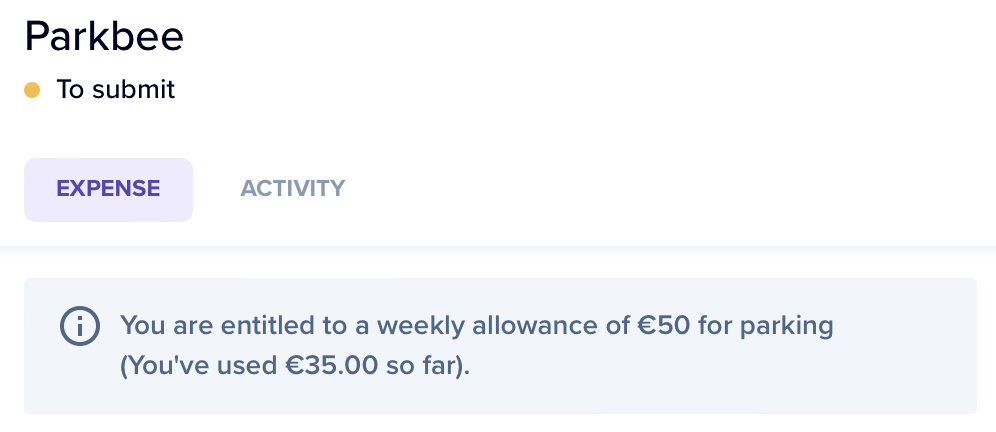Click the "To submit" status label
Screen dimensions: 996x432
click(116, 90)
